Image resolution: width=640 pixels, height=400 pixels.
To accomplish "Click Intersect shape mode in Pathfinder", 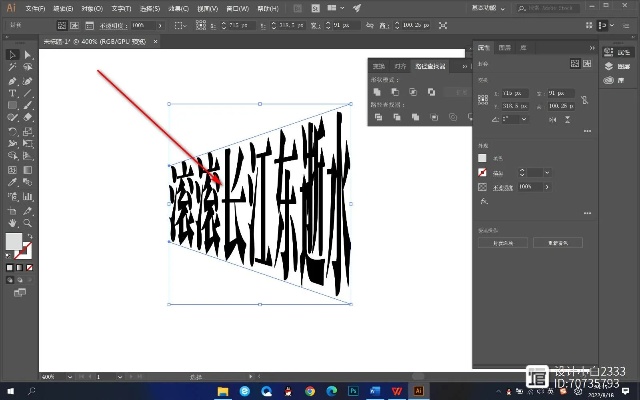I will coord(413,92).
